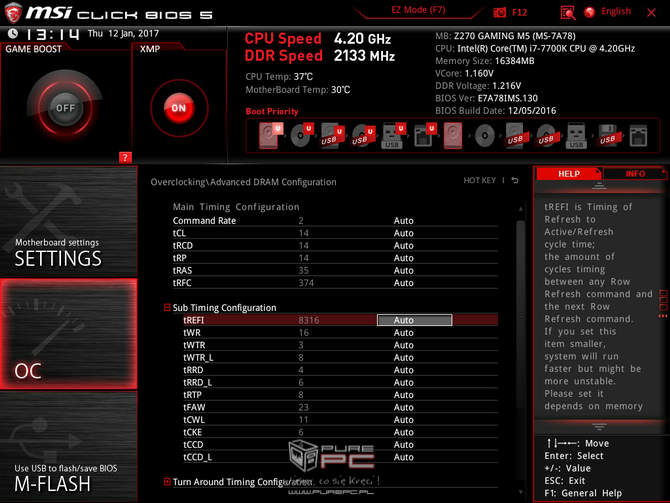
Task: Change the tCL Auto setting
Action: coord(403,233)
